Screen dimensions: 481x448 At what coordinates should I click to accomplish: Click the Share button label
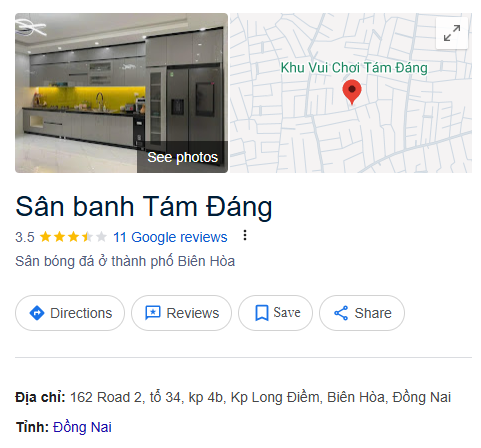(x=373, y=313)
